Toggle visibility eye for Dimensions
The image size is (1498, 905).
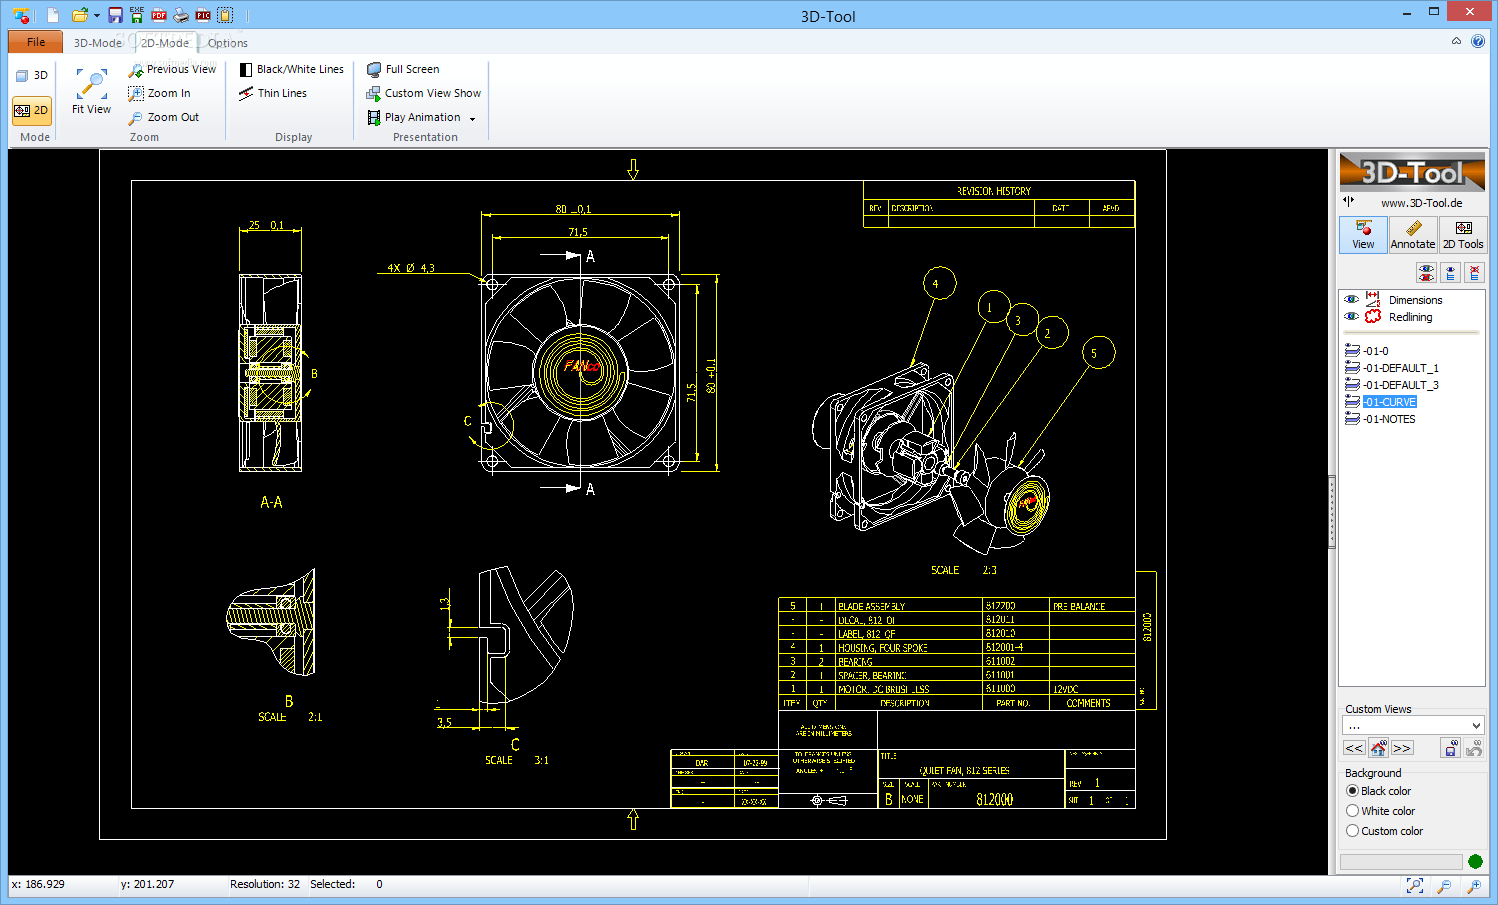[x=1352, y=300]
